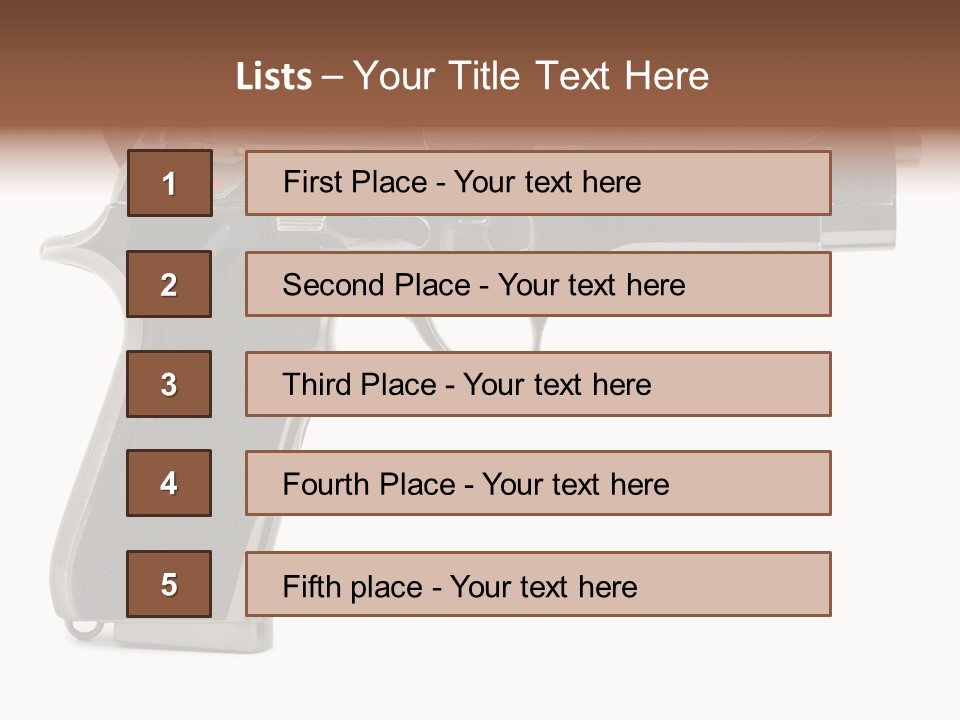Image resolution: width=960 pixels, height=720 pixels.
Task: Click the number 1 box
Action: tap(170, 183)
